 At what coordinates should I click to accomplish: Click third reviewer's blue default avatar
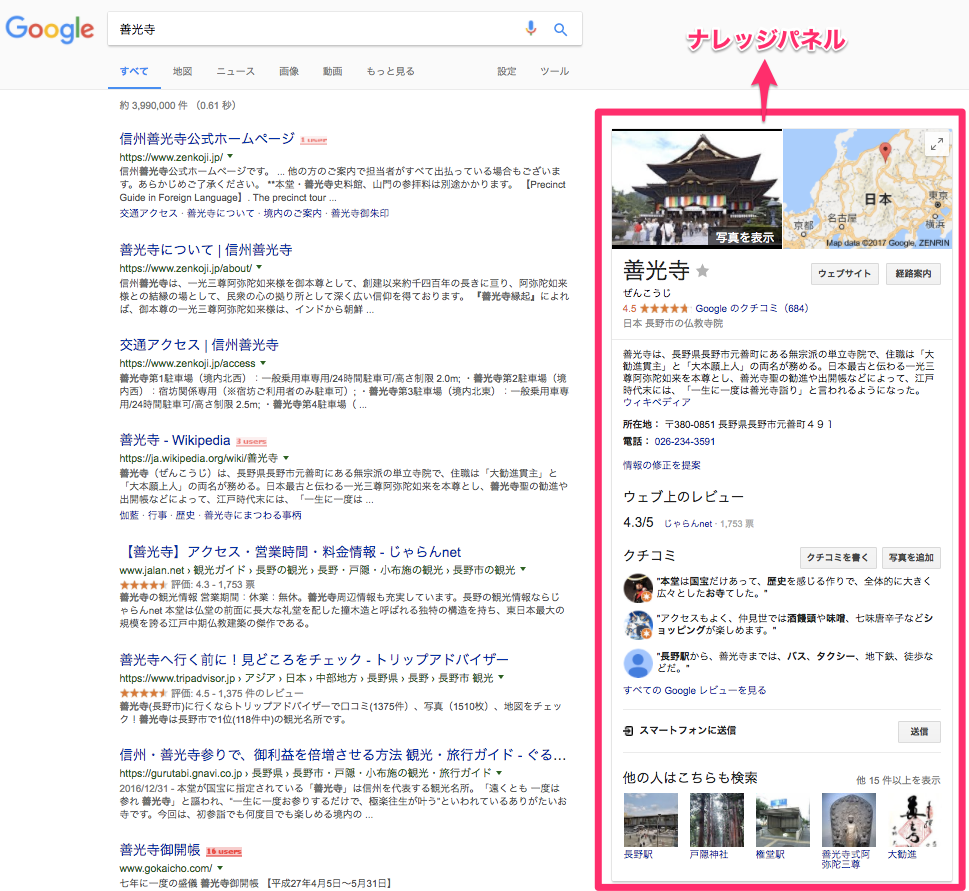click(638, 663)
